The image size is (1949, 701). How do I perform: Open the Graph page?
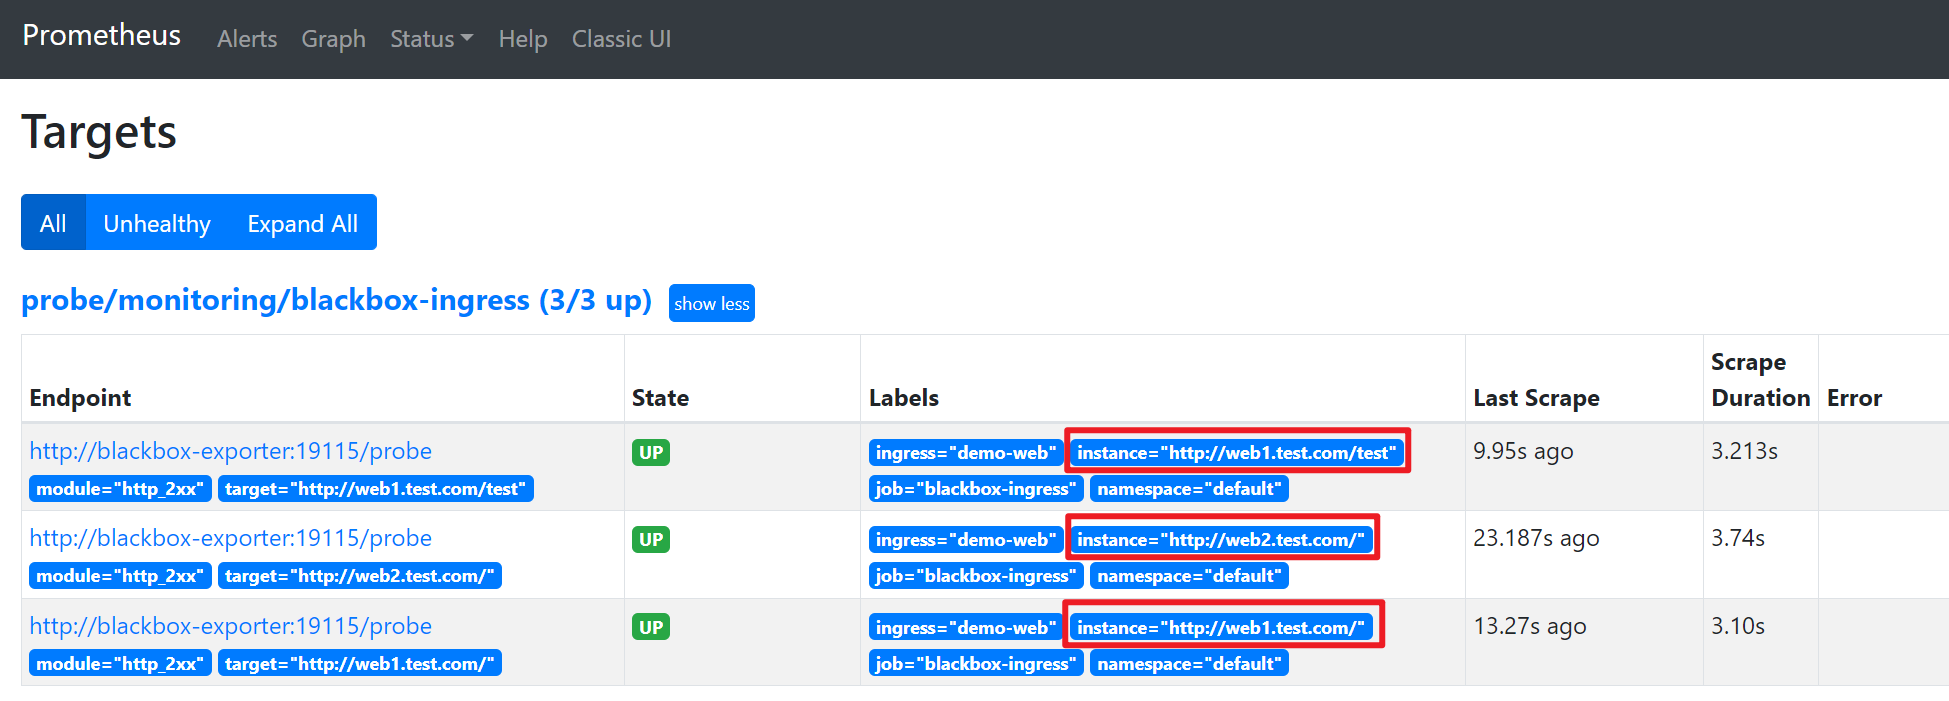(333, 39)
